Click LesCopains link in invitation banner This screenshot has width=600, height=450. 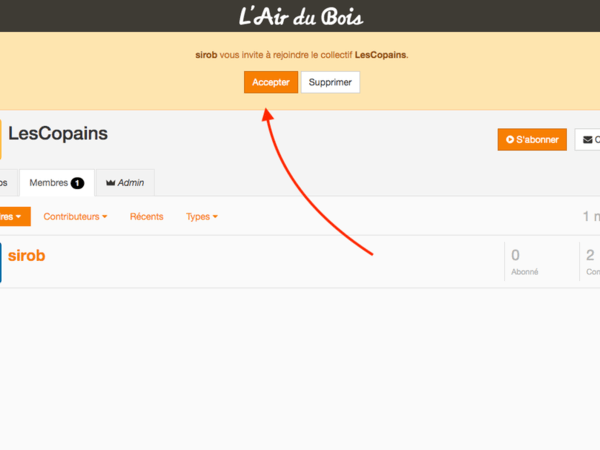click(x=380, y=55)
